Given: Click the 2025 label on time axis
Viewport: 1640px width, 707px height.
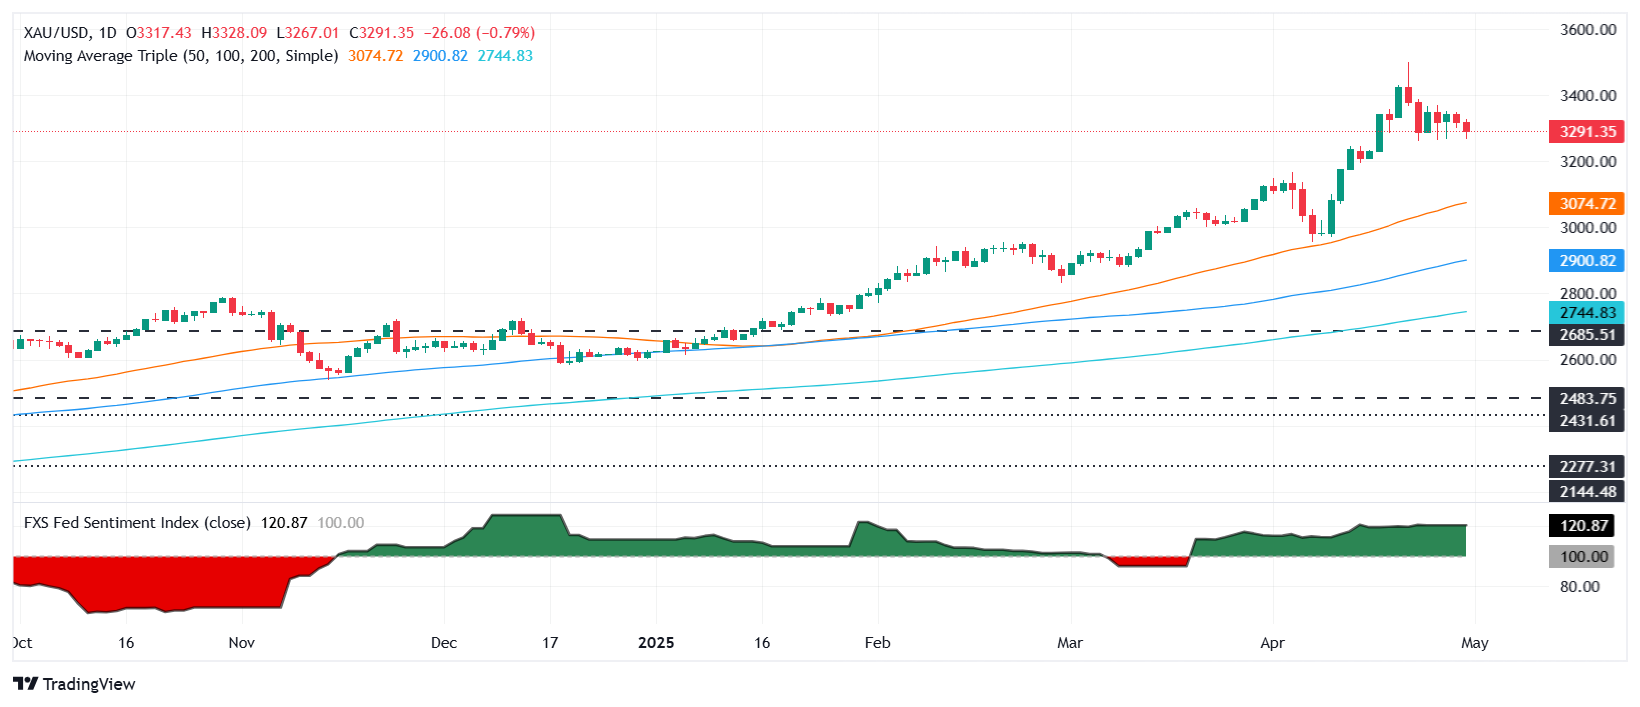Looking at the screenshot, I should pyautogui.click(x=656, y=643).
